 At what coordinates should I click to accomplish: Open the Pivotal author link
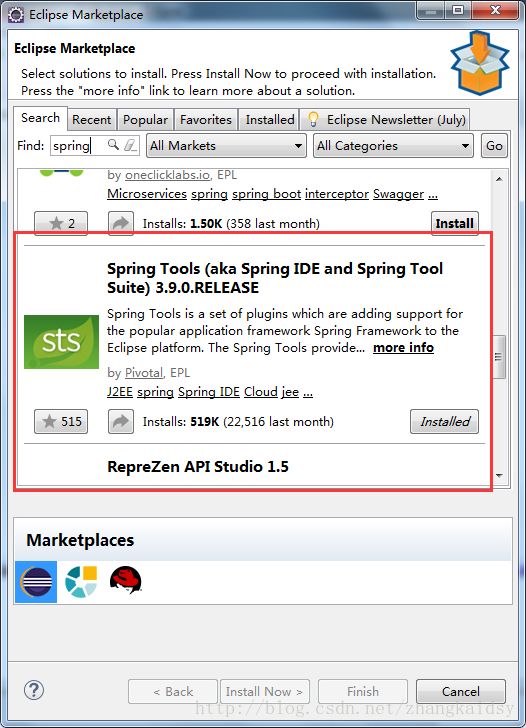click(x=144, y=373)
